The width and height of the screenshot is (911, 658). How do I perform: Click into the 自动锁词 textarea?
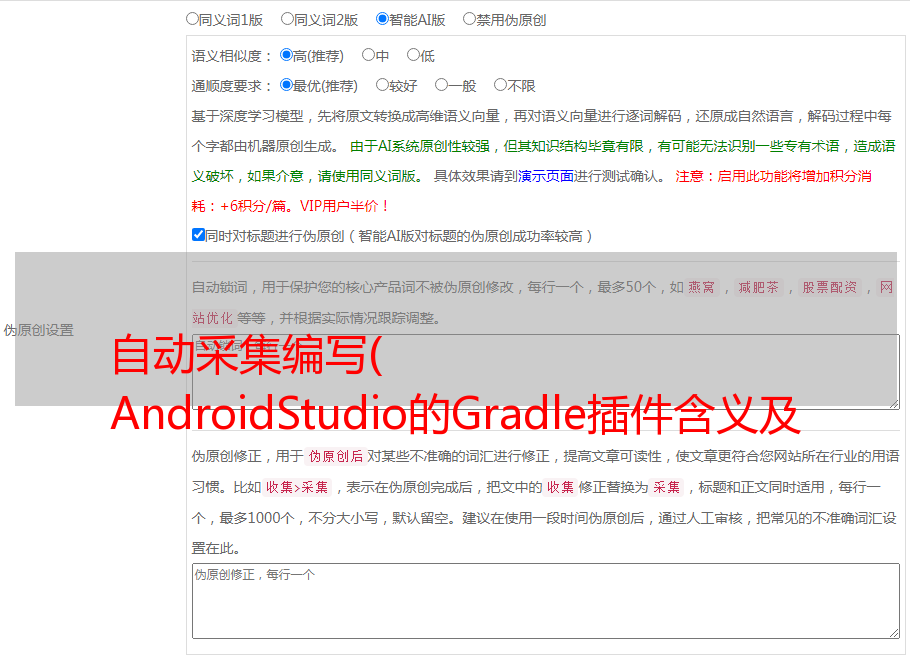pos(546,372)
